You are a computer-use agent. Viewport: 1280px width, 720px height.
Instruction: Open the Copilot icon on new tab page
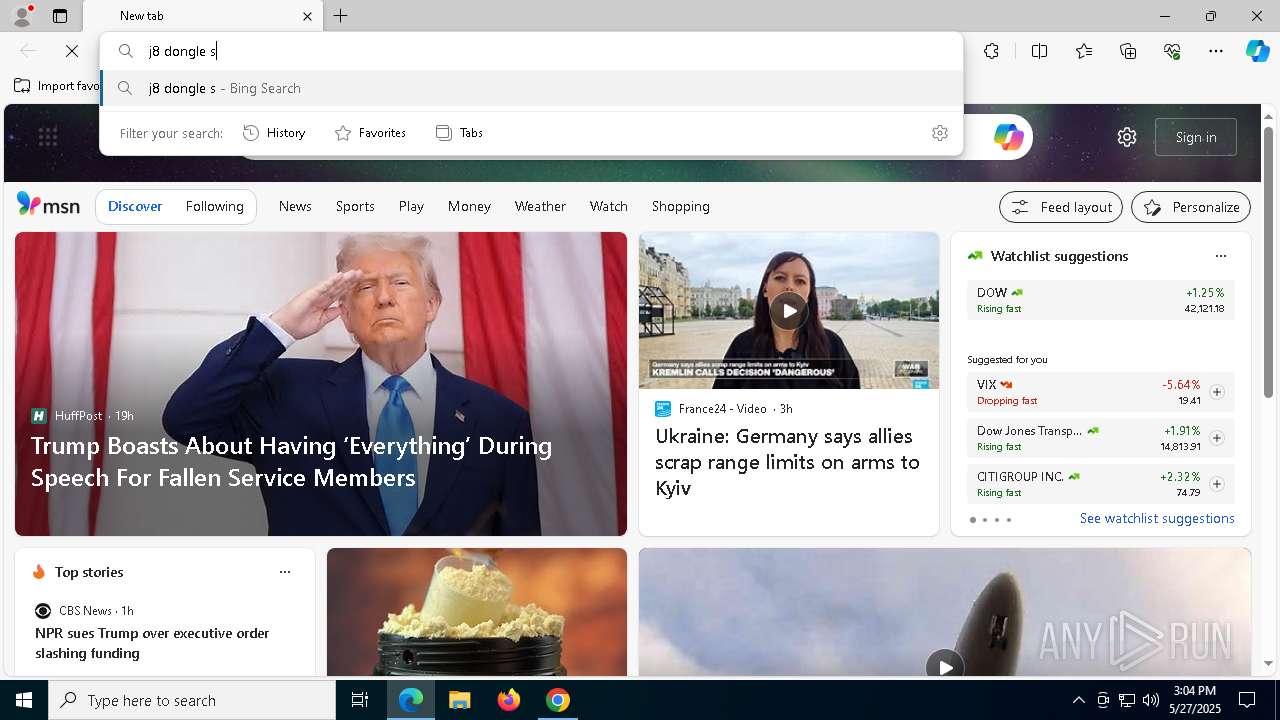[x=1008, y=137]
